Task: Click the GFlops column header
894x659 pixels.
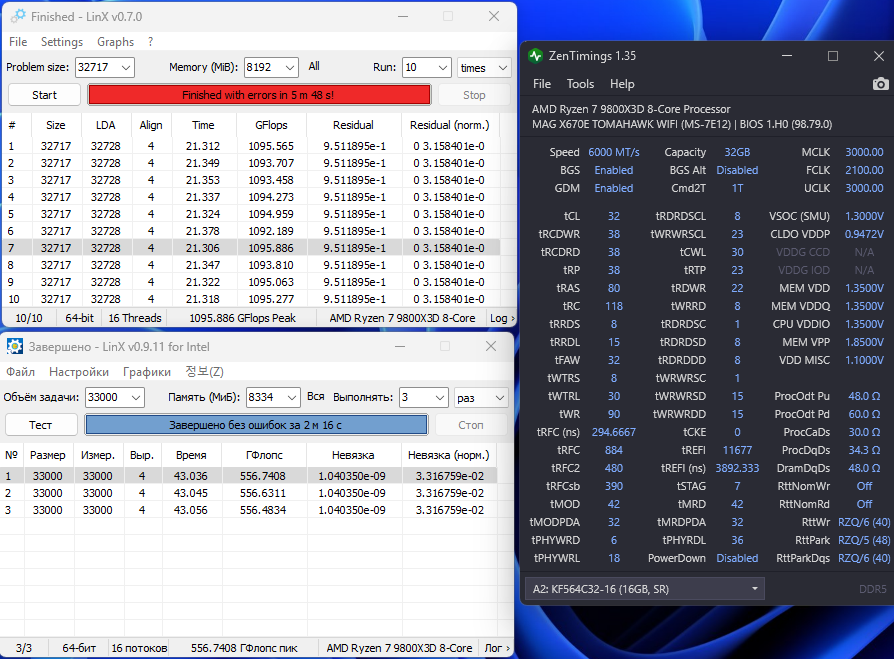Action: [x=271, y=125]
